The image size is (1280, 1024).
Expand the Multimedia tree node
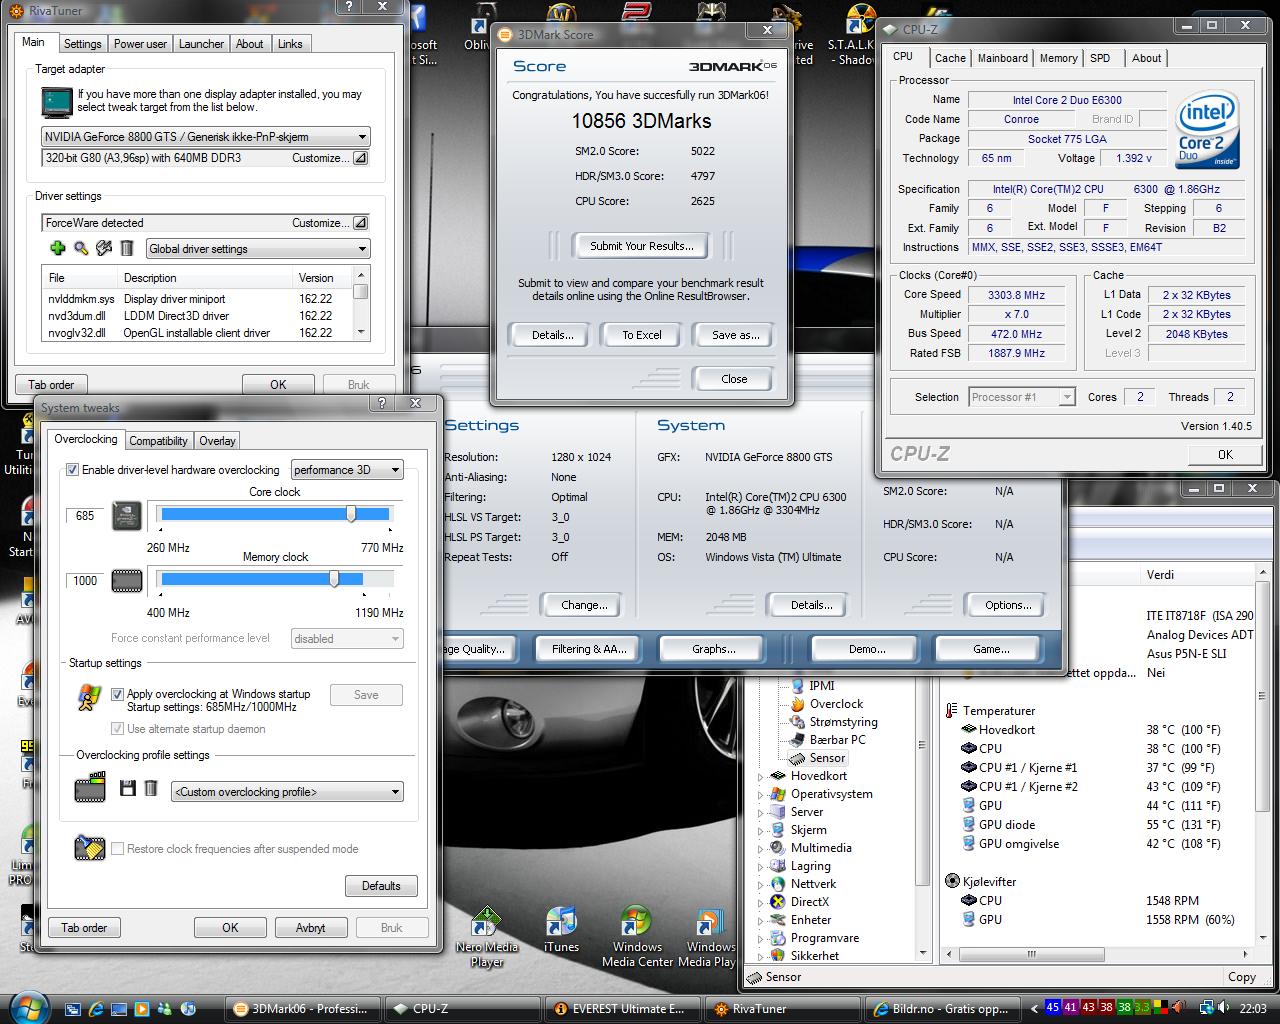[761, 848]
